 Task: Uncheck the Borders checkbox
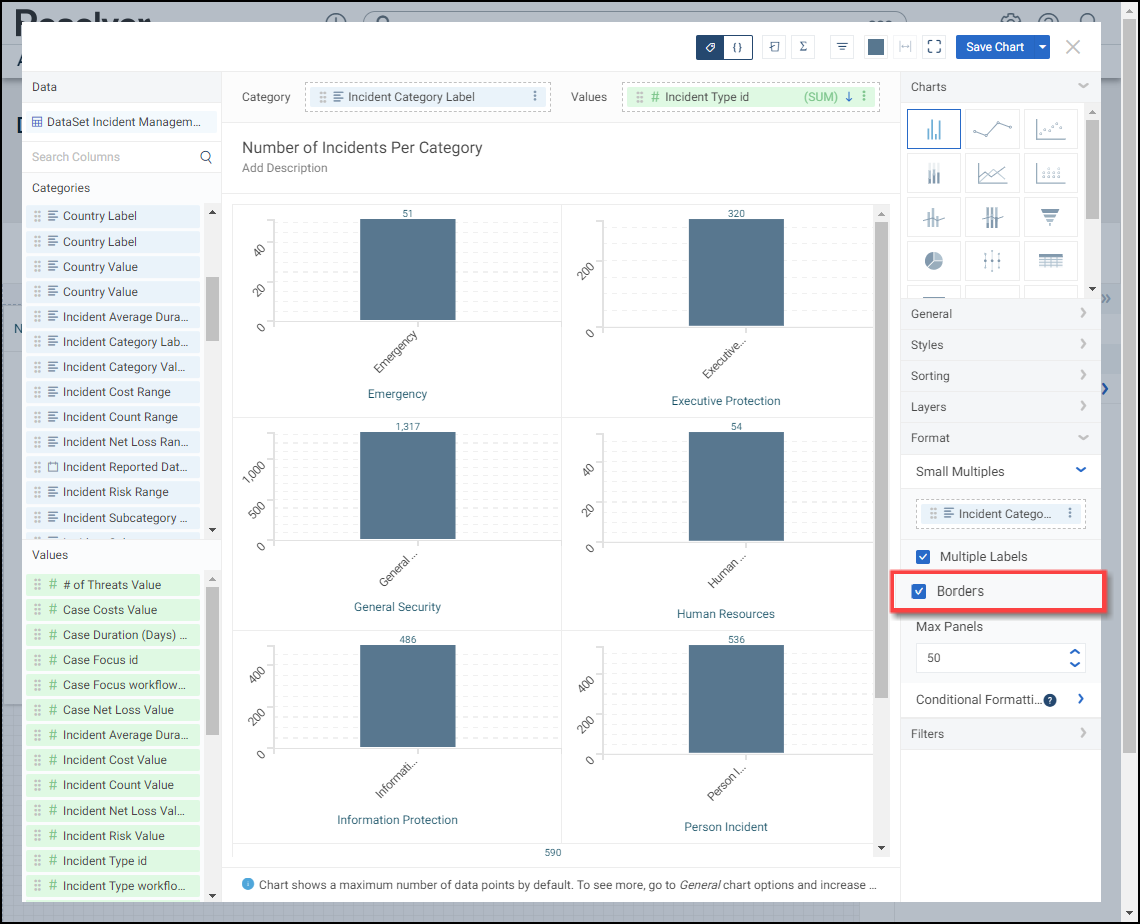[x=919, y=591]
